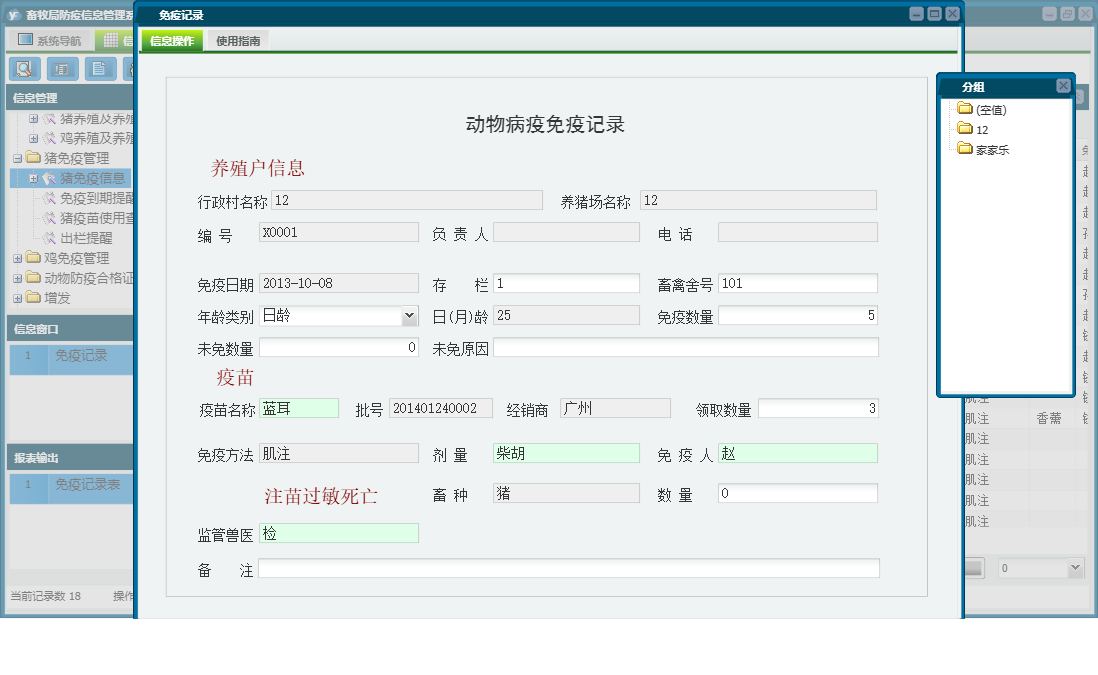Focus the 畜禽舍号 input field

[x=797, y=284]
